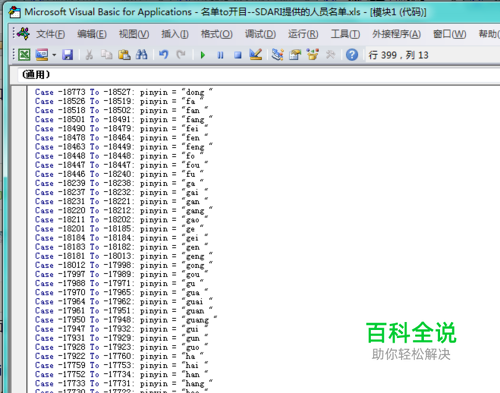Click the code line with pinyin = "hai "
This screenshot has width=500, height=393.
(x=122, y=365)
